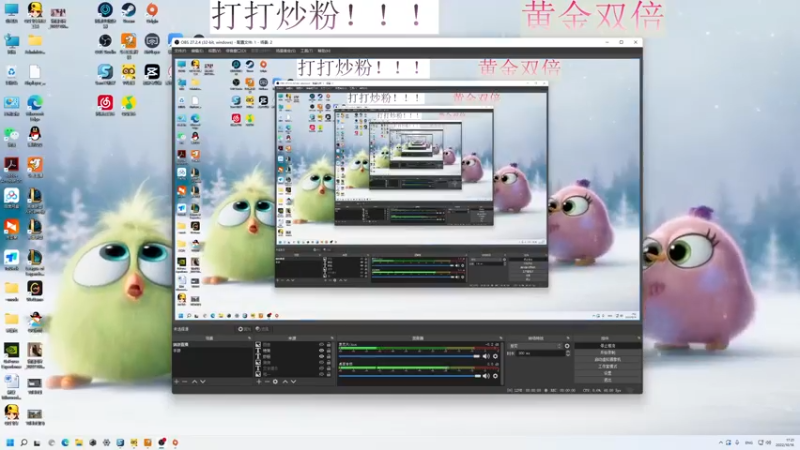800x450 pixels.
Task: Click the transition duration input field
Action: tap(541, 353)
